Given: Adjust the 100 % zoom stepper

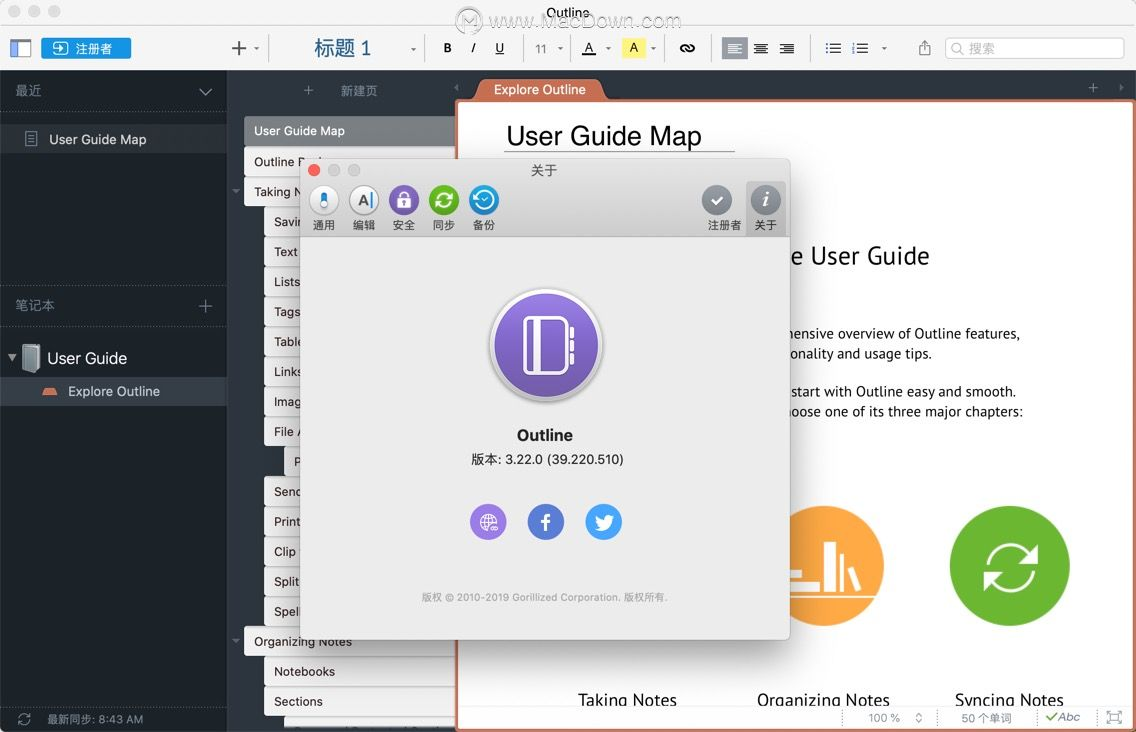Looking at the screenshot, I should [x=919, y=718].
